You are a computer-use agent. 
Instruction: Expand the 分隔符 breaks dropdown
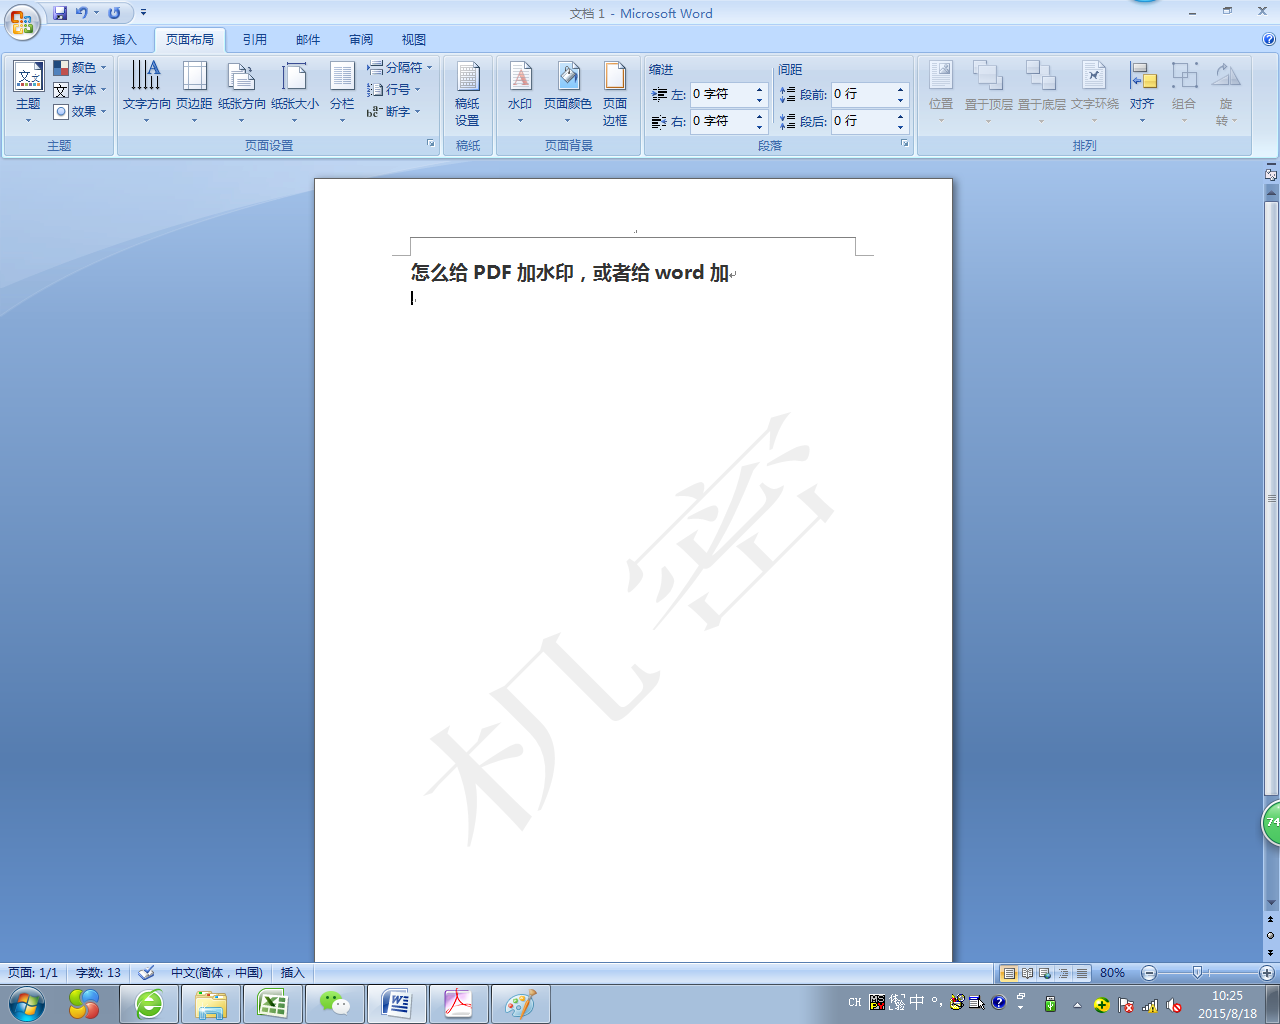(399, 68)
